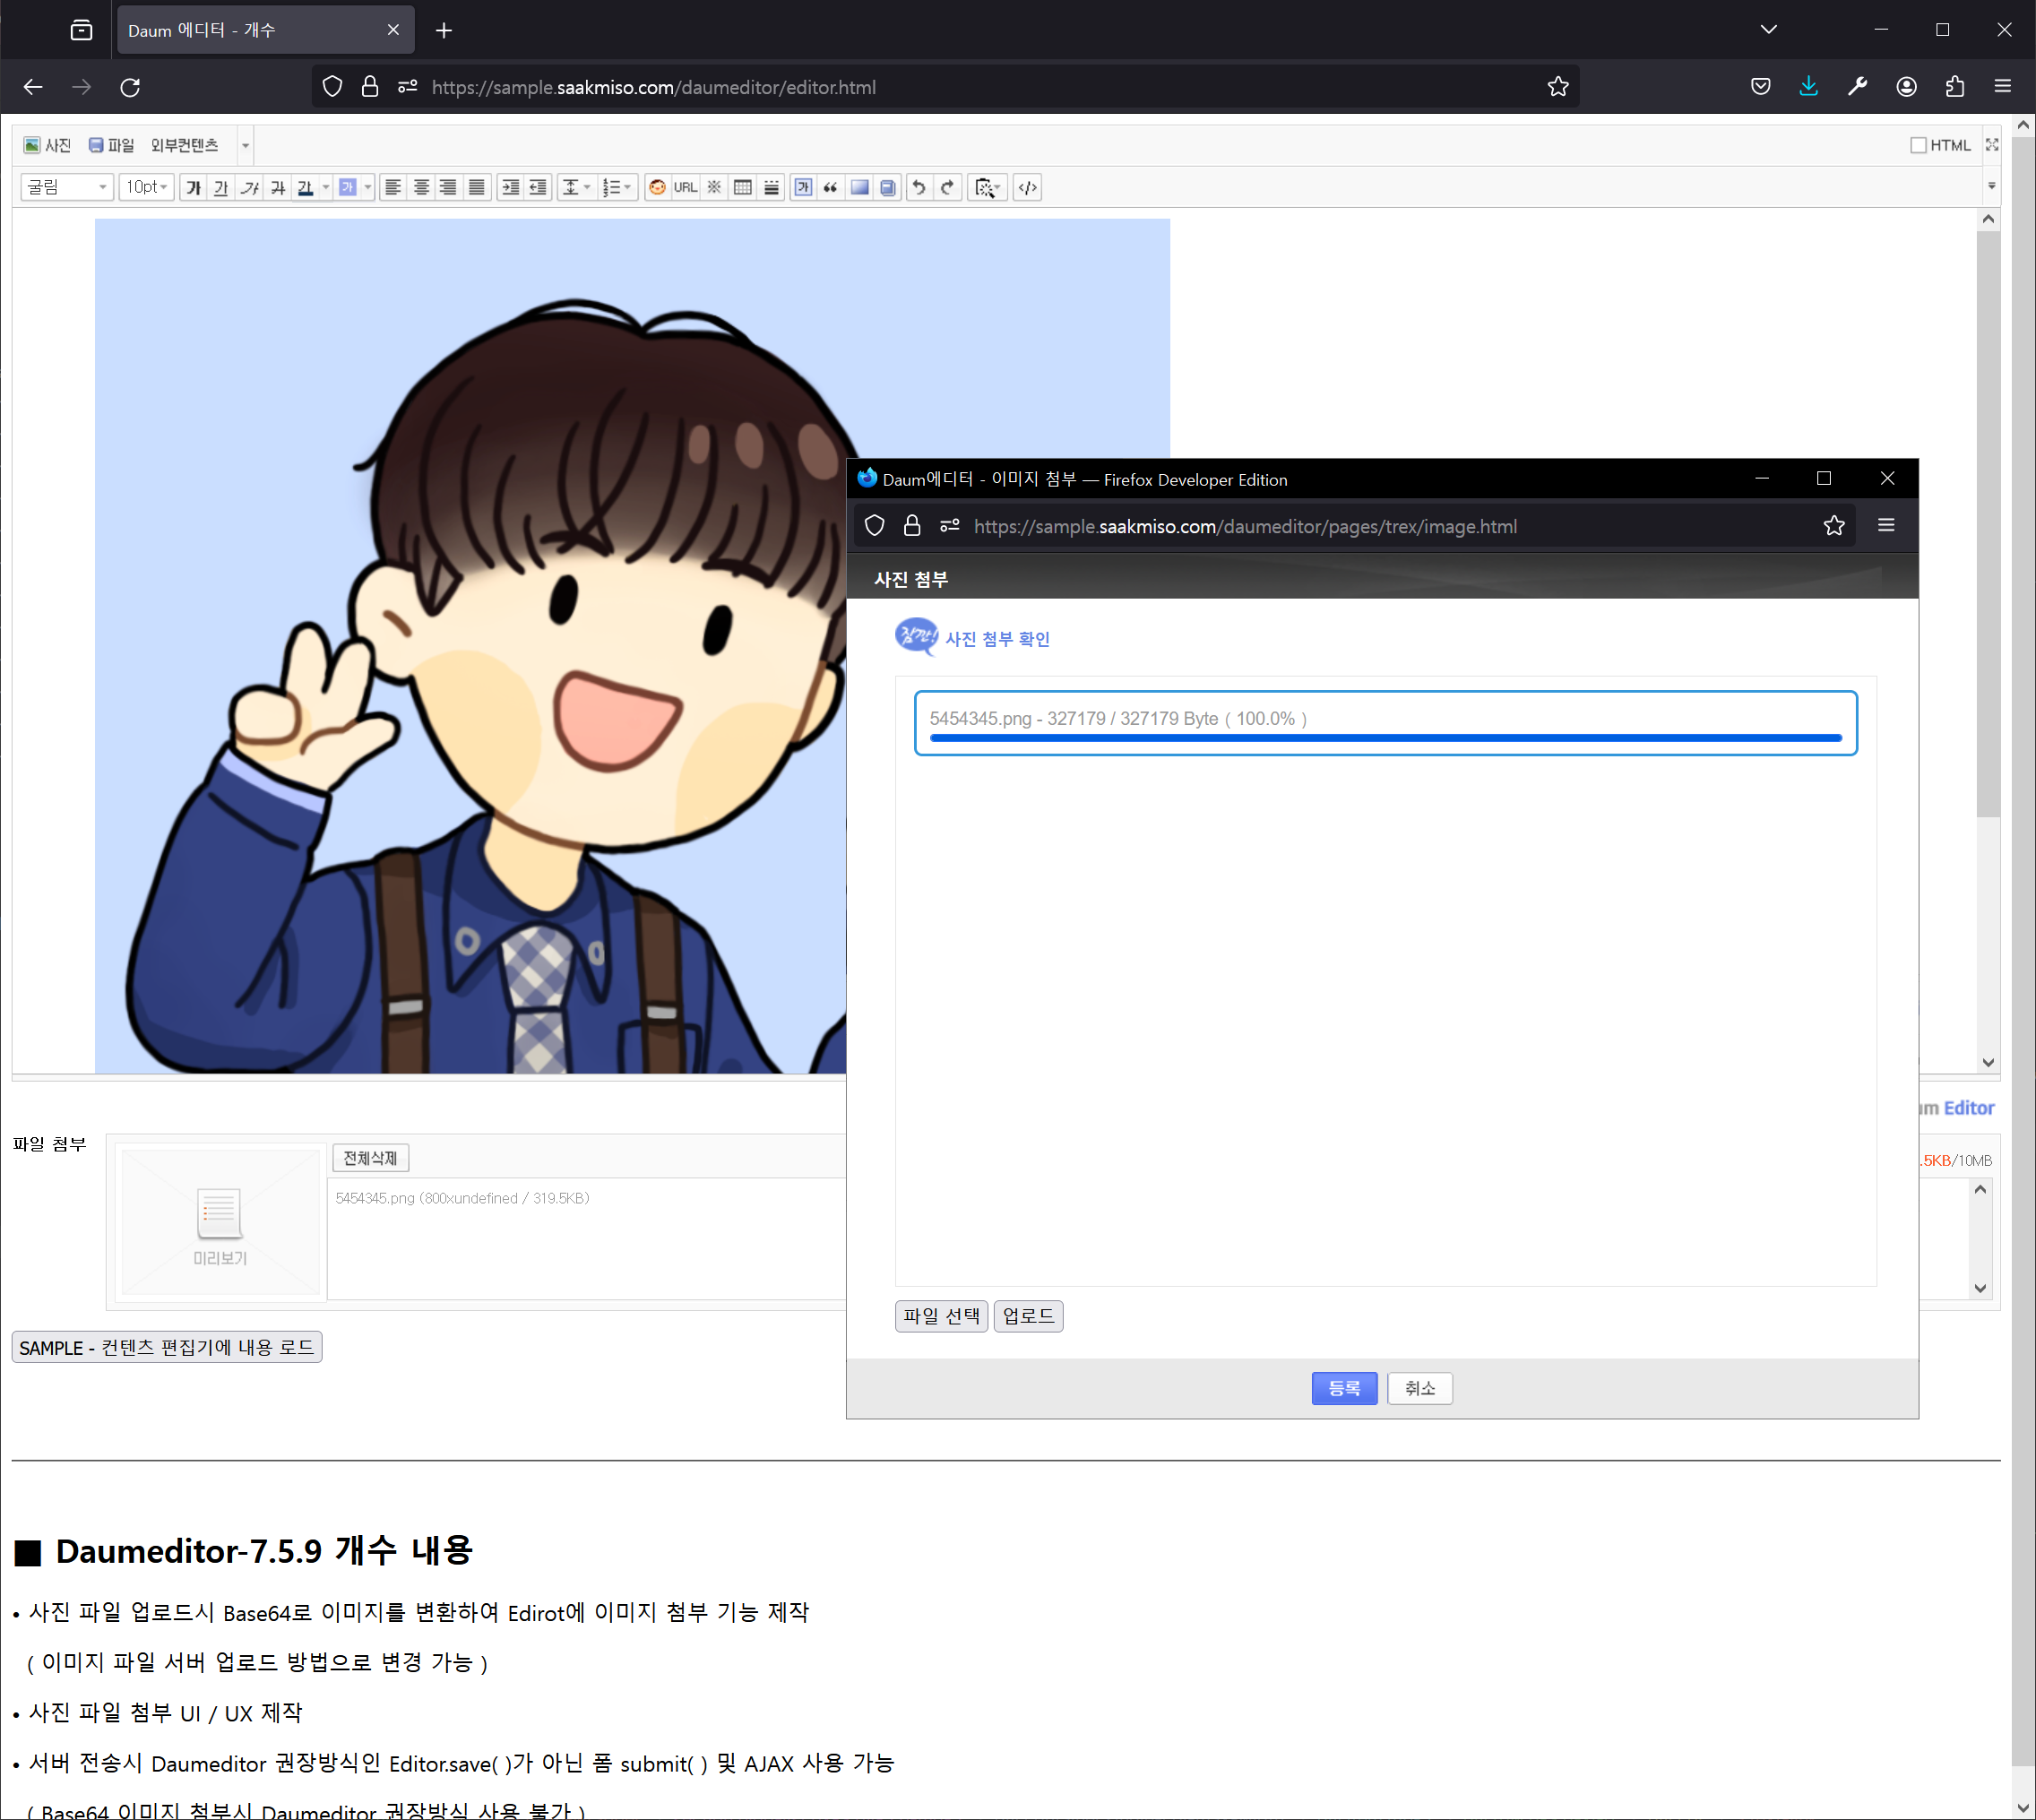Undo the last edit in editor
The image size is (2036, 1820).
click(x=919, y=187)
